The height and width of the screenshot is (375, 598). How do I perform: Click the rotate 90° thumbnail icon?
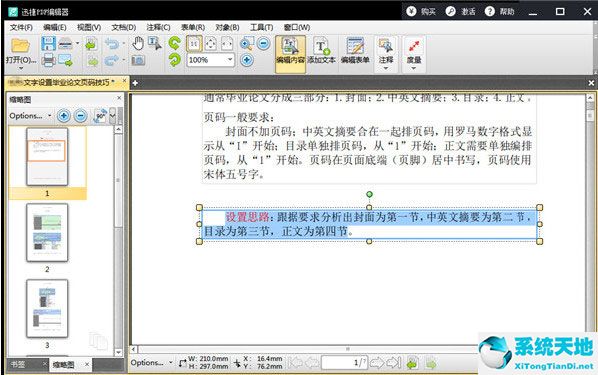pos(100,116)
